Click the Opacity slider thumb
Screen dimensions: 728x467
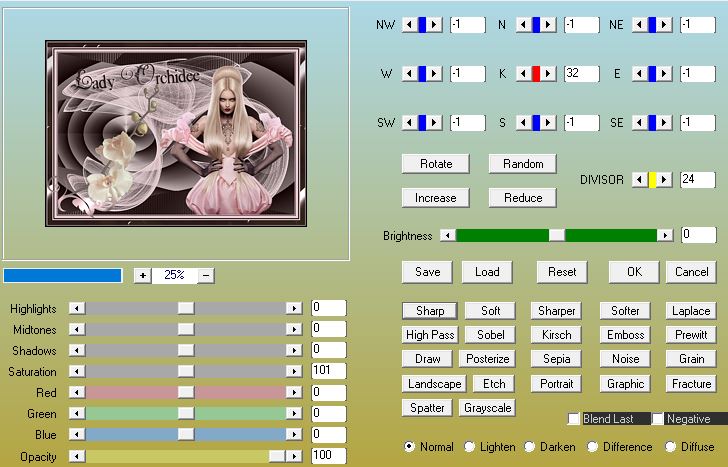click(277, 456)
